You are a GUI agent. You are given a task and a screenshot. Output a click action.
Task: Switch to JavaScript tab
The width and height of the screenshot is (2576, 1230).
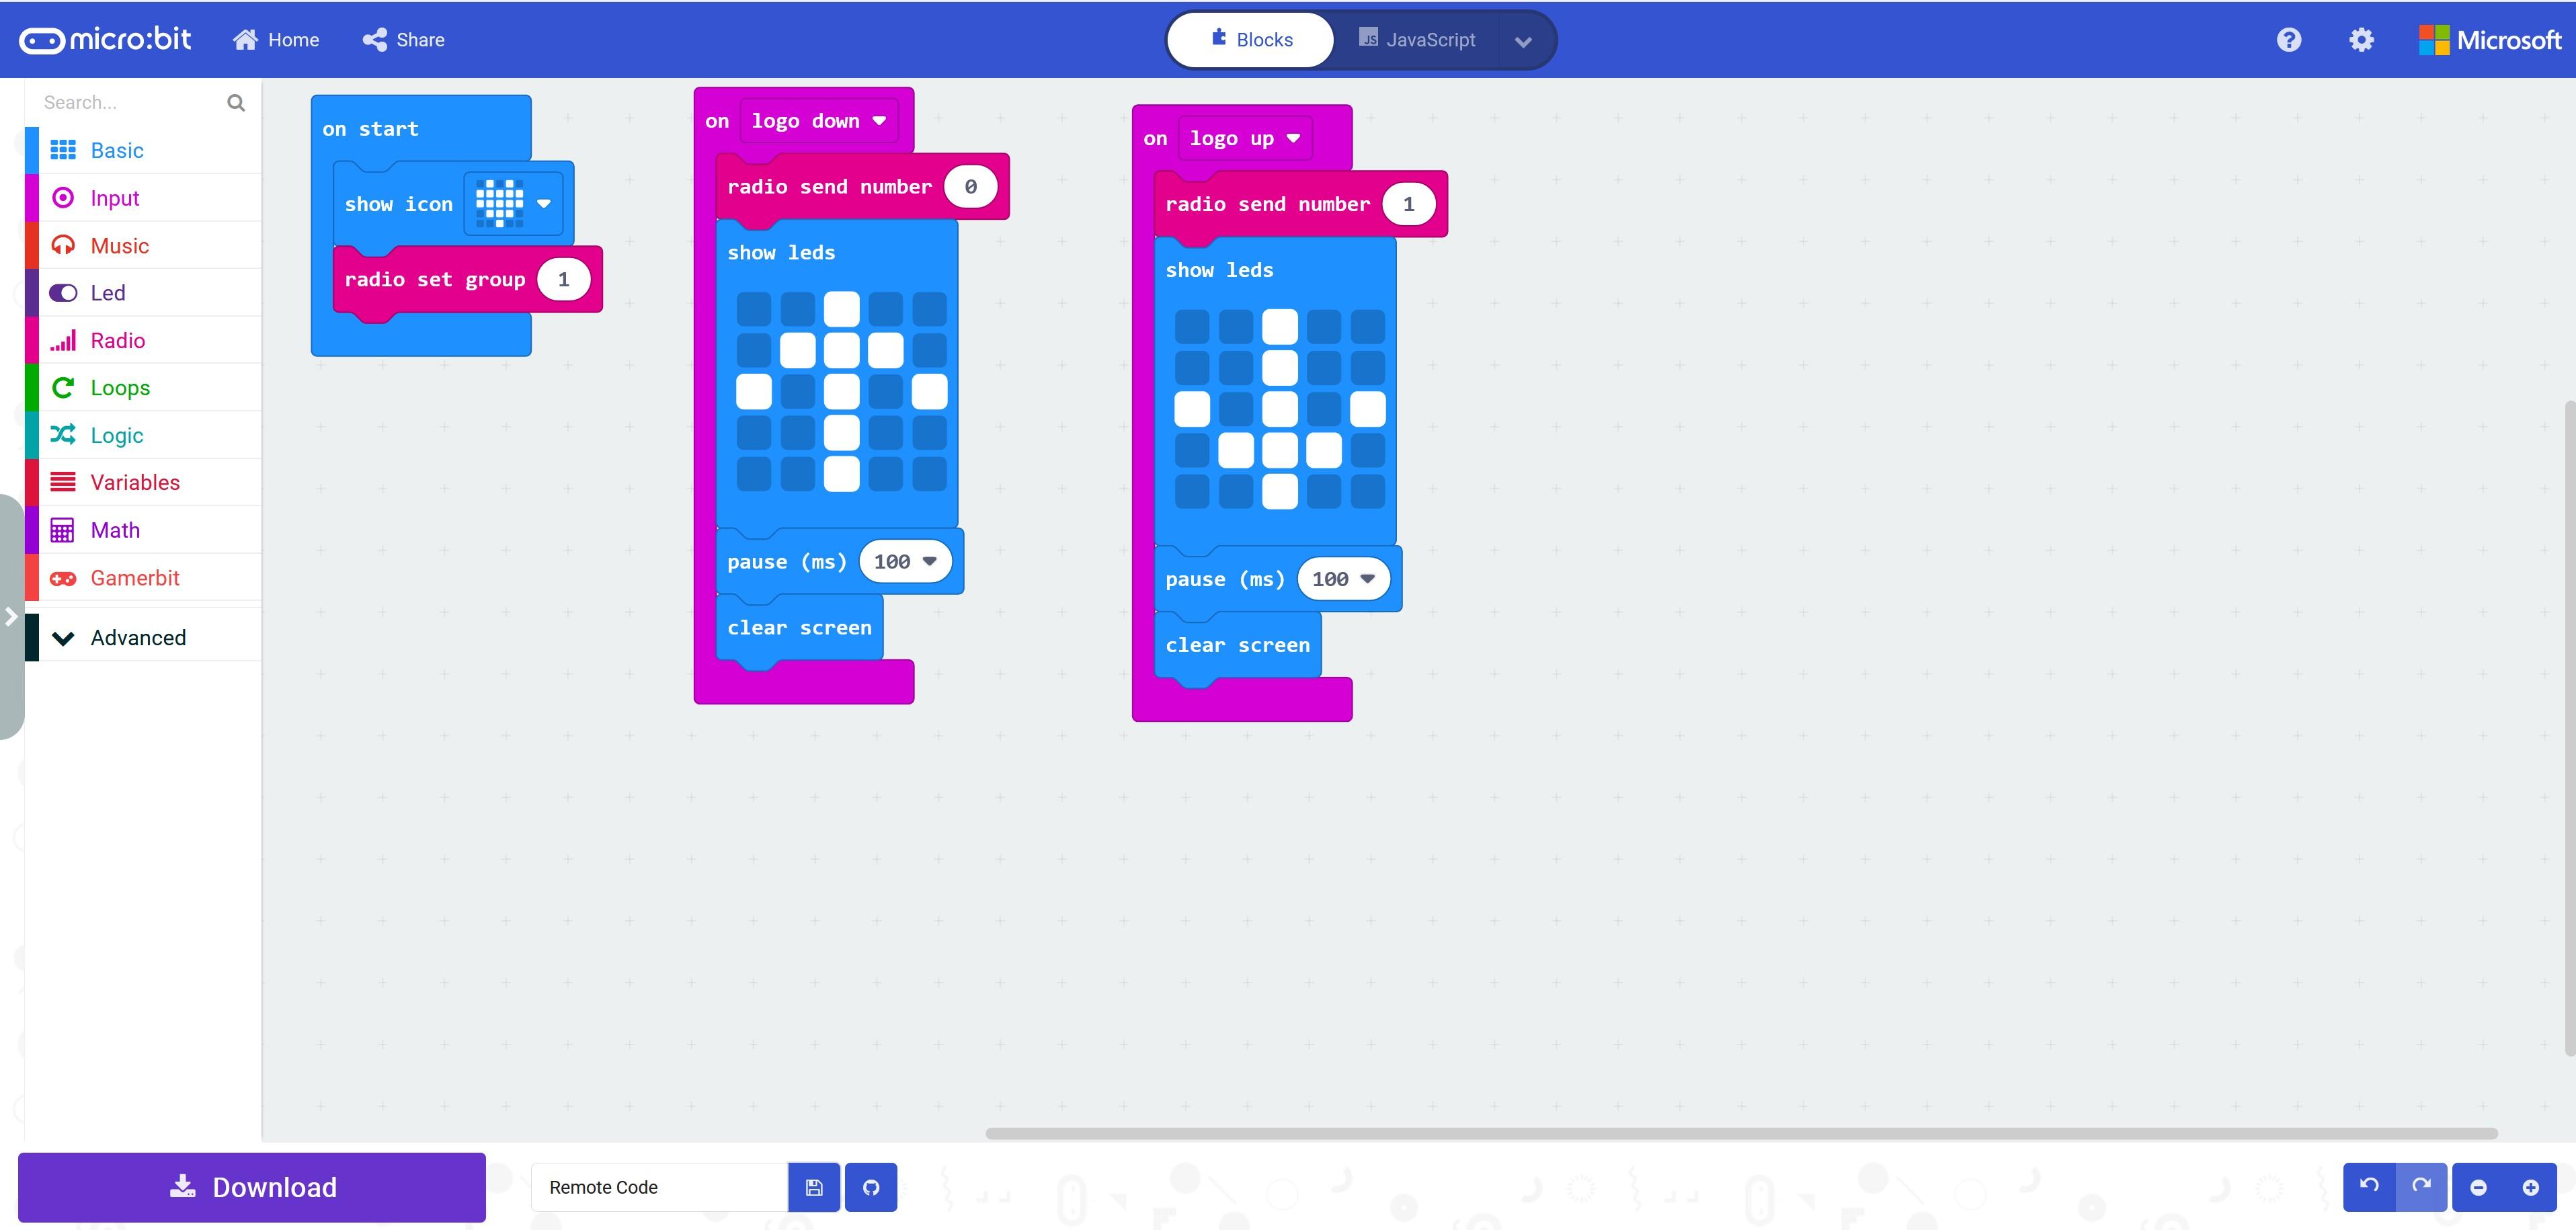[1429, 40]
